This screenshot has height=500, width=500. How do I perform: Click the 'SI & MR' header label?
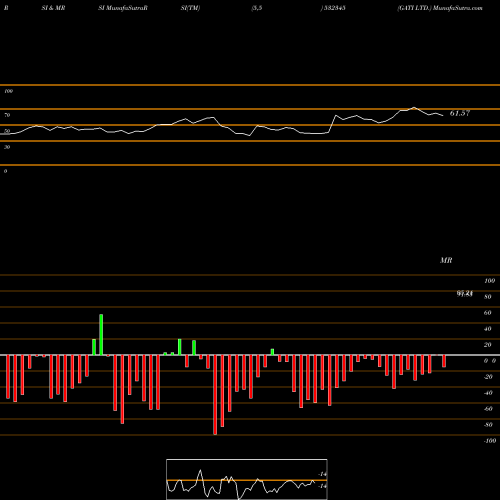(x=53, y=8)
